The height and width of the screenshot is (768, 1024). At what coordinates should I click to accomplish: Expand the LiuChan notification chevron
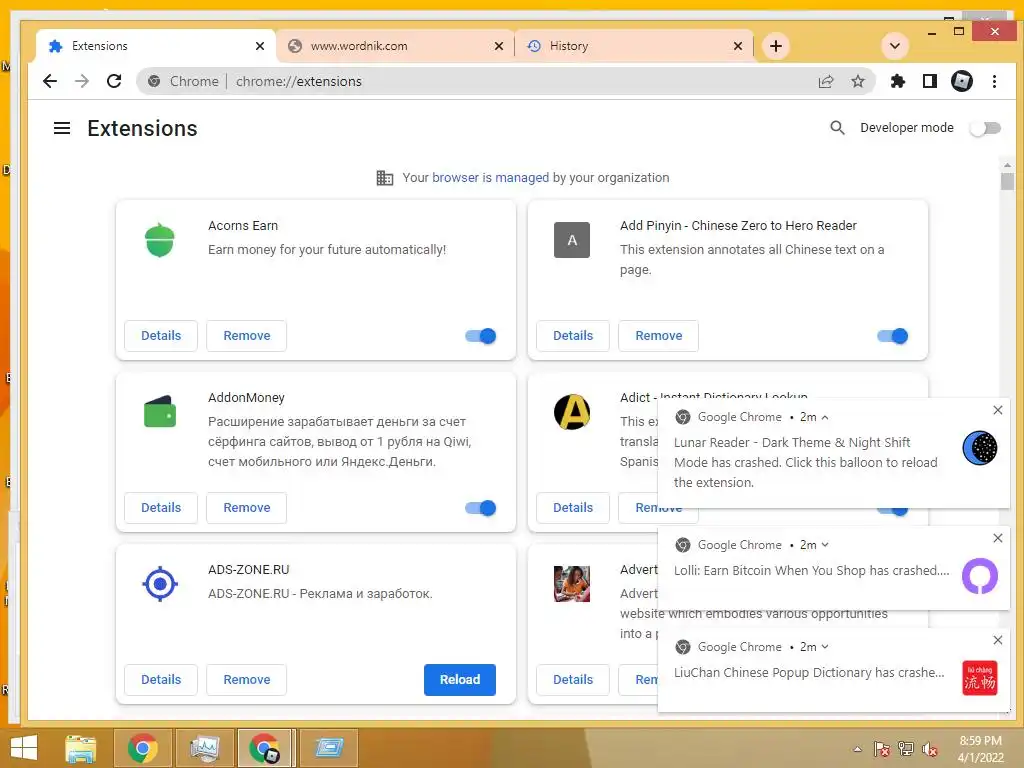point(825,647)
